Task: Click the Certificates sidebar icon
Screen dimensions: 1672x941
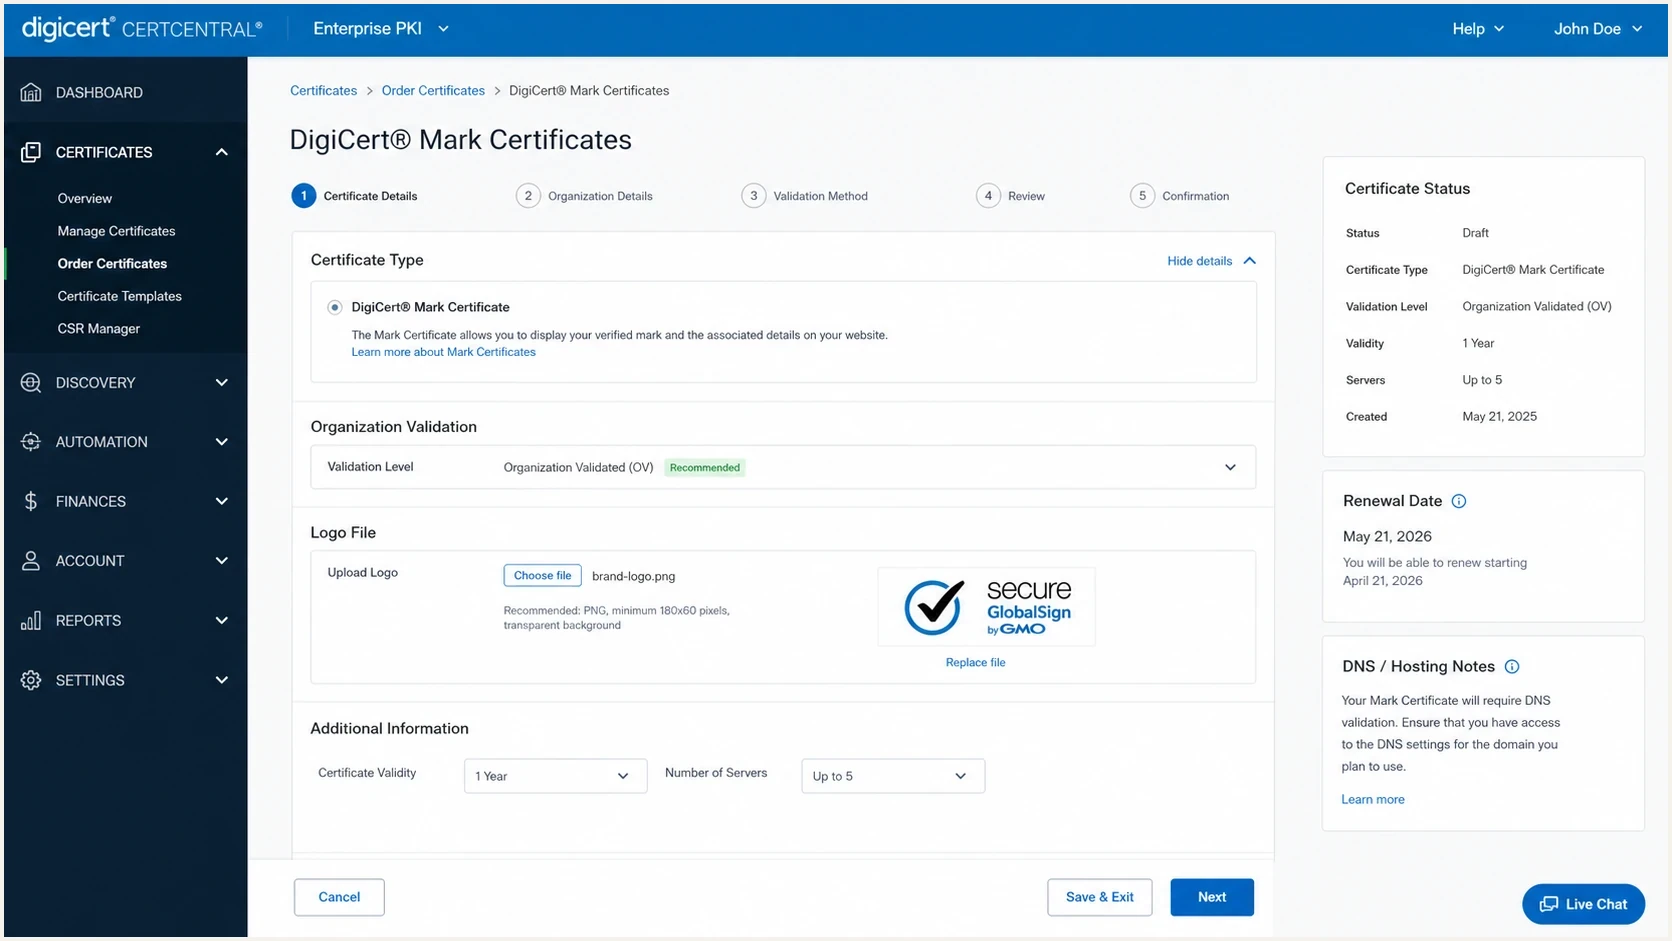Action: tap(31, 152)
